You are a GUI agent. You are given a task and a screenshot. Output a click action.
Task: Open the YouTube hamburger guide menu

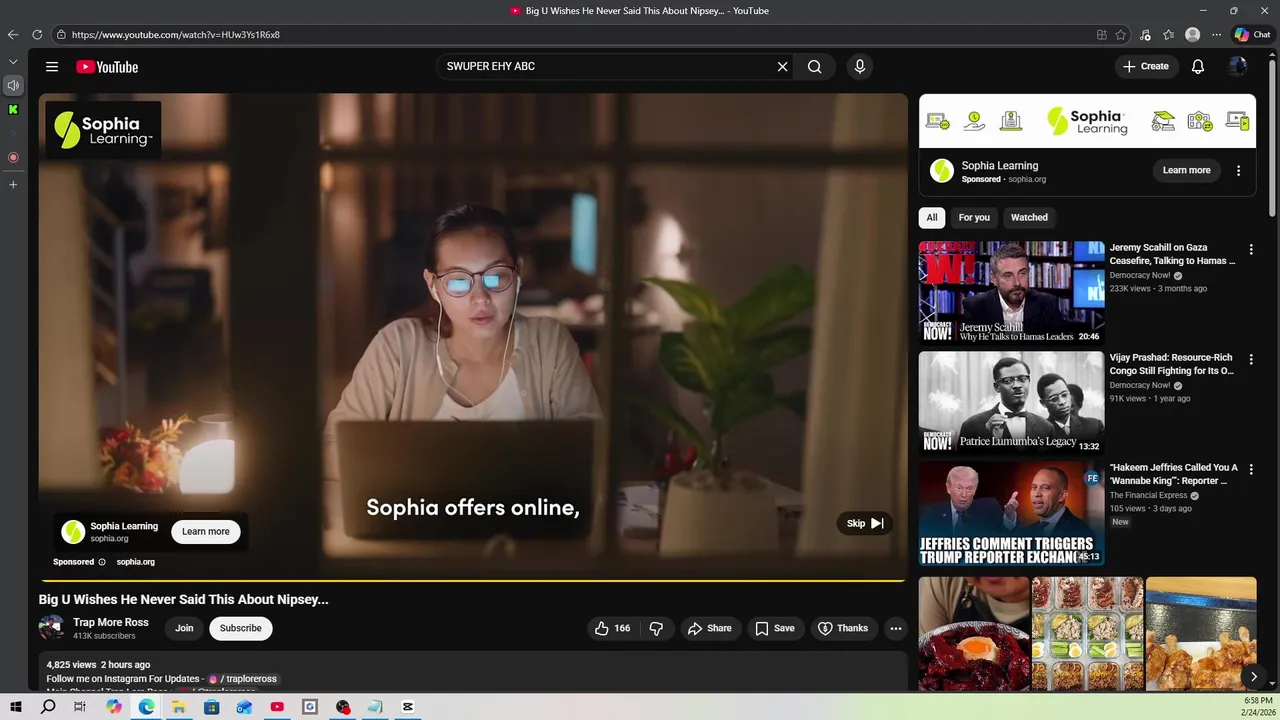coord(52,67)
